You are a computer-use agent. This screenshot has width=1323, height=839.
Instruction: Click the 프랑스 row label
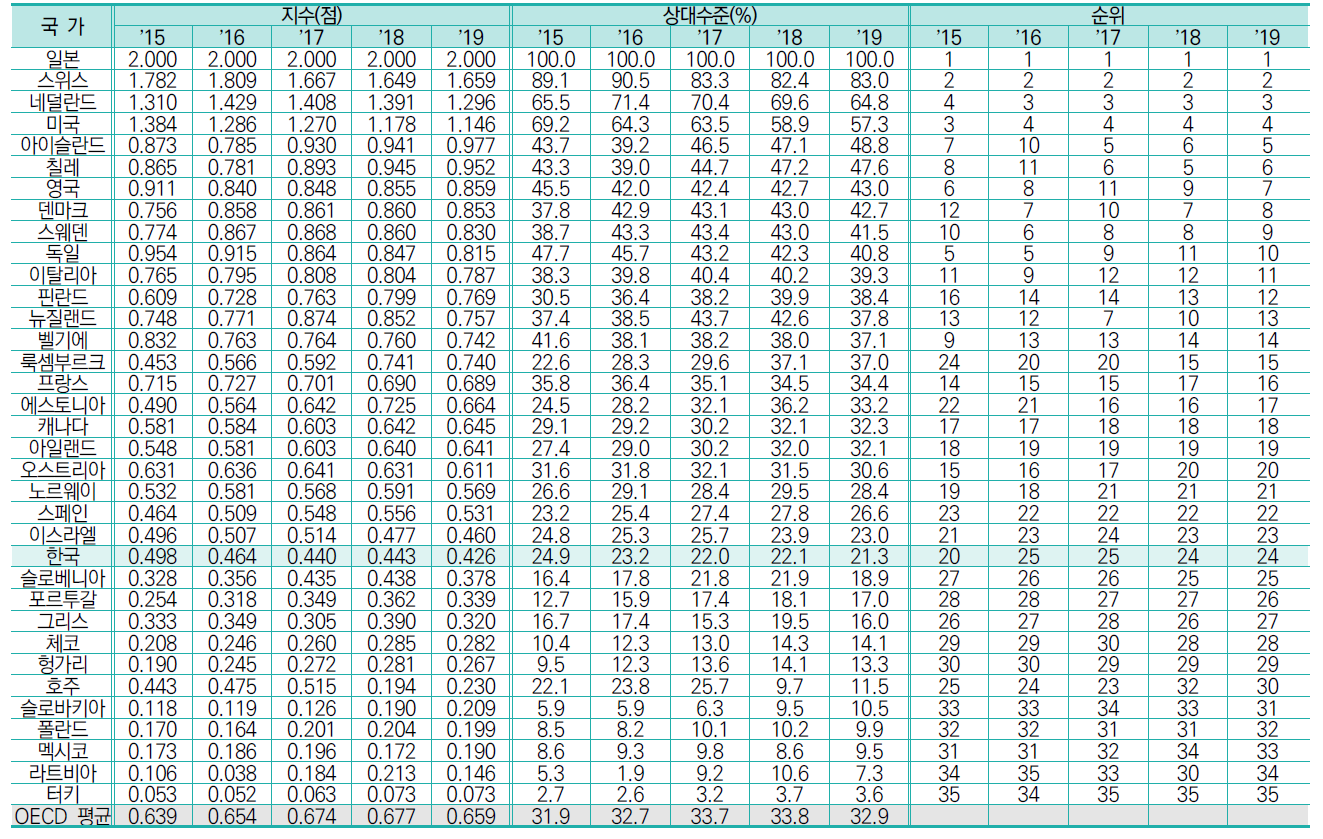coord(62,384)
